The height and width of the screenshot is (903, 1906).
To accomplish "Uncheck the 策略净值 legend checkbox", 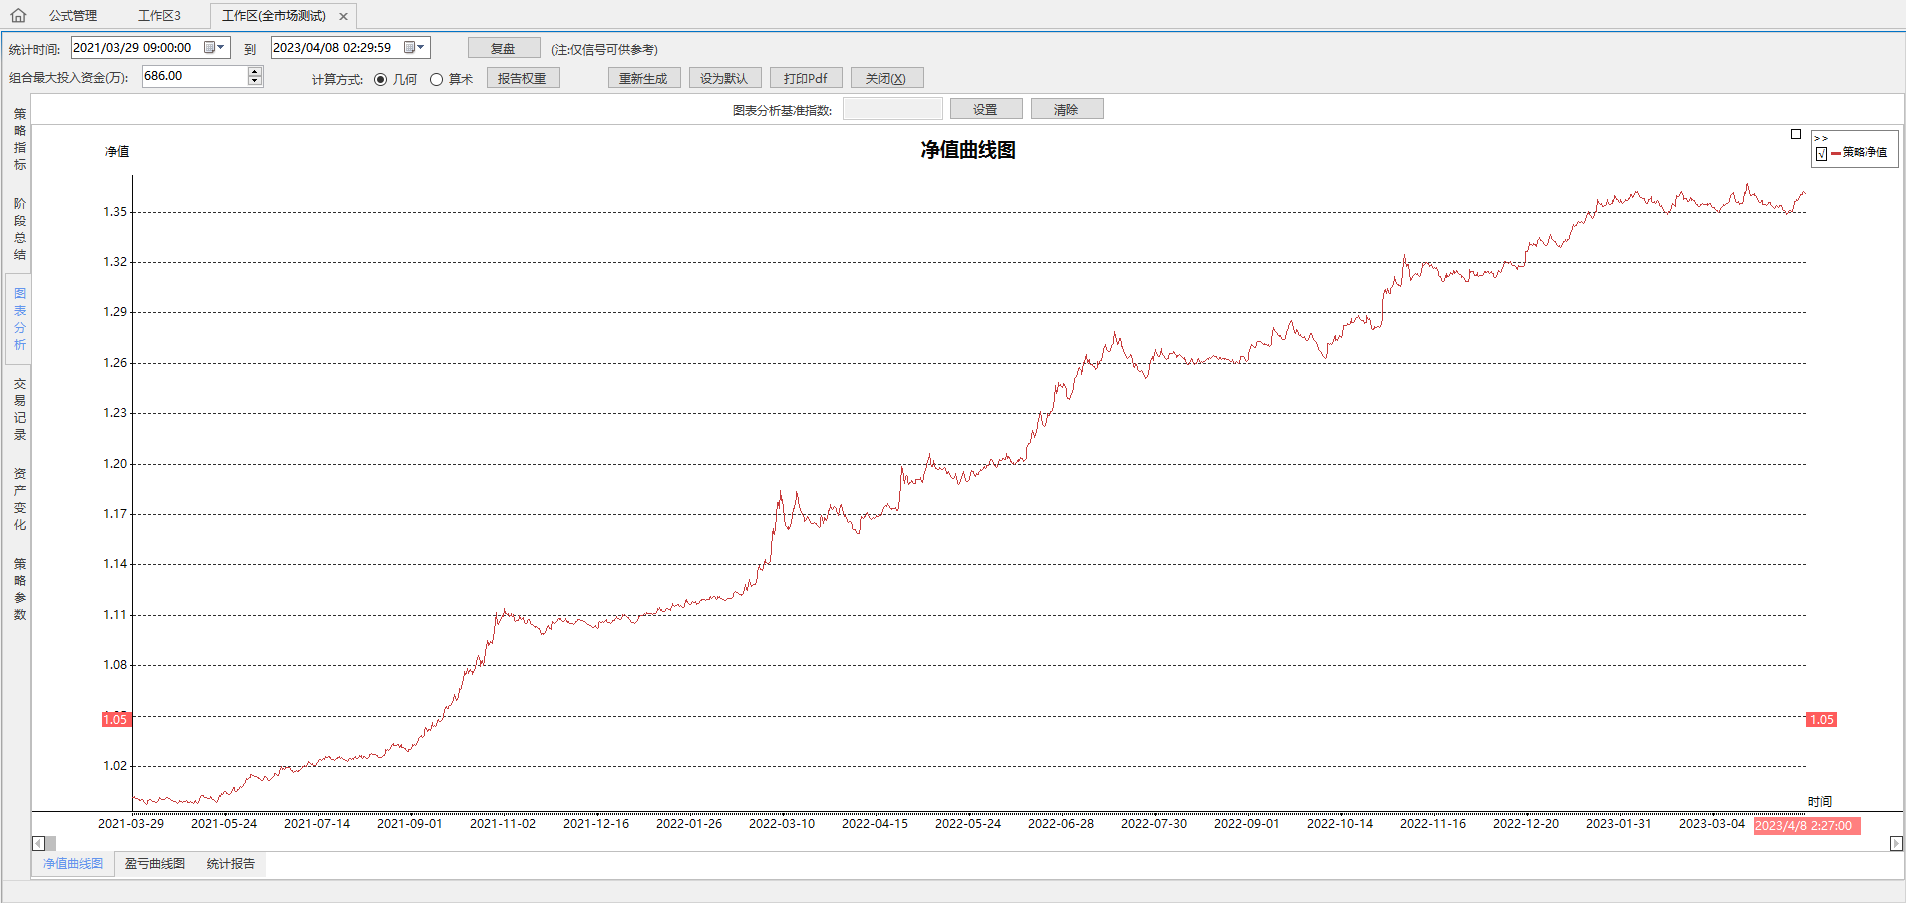I will pyautogui.click(x=1821, y=153).
